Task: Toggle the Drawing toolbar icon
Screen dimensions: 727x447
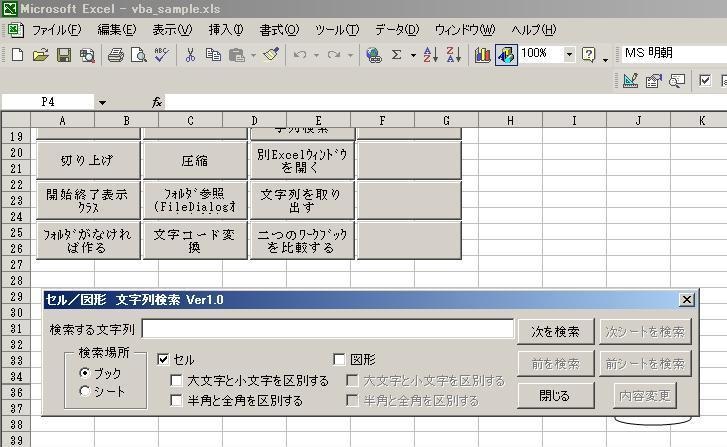Action: (x=506, y=55)
